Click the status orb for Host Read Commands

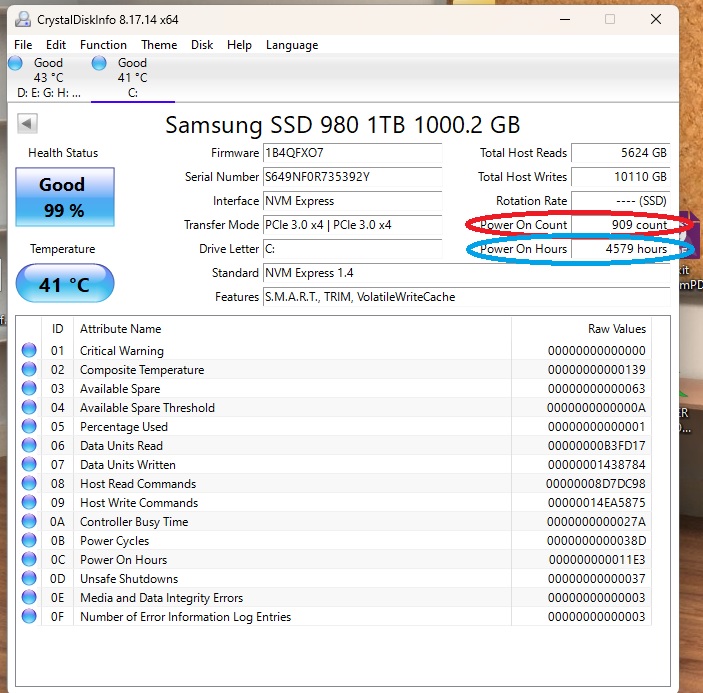(29, 483)
